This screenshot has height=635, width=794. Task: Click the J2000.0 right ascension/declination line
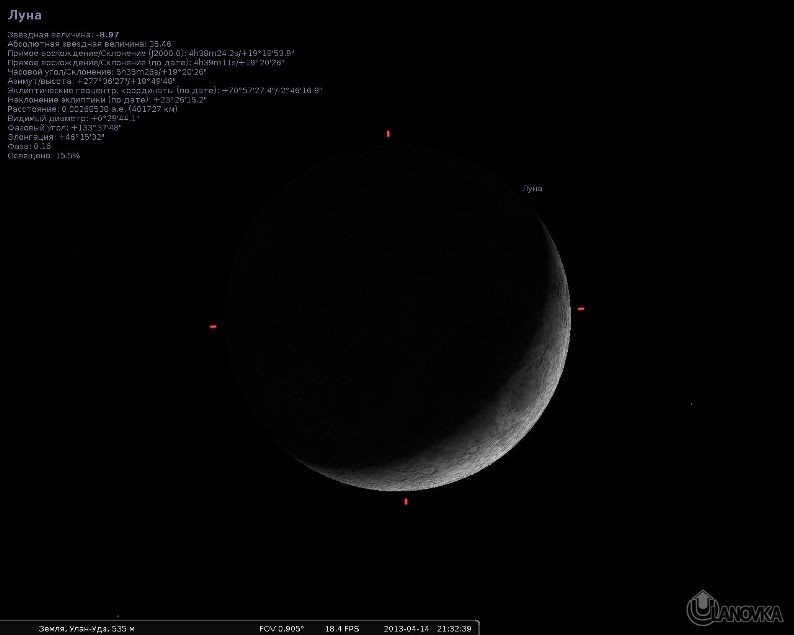tap(151, 53)
